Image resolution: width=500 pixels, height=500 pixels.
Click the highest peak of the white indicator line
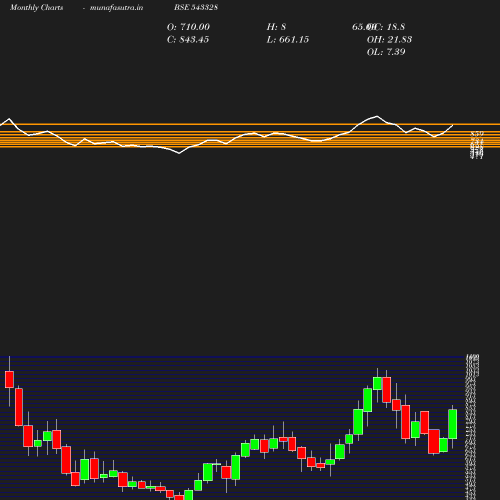(x=377, y=116)
